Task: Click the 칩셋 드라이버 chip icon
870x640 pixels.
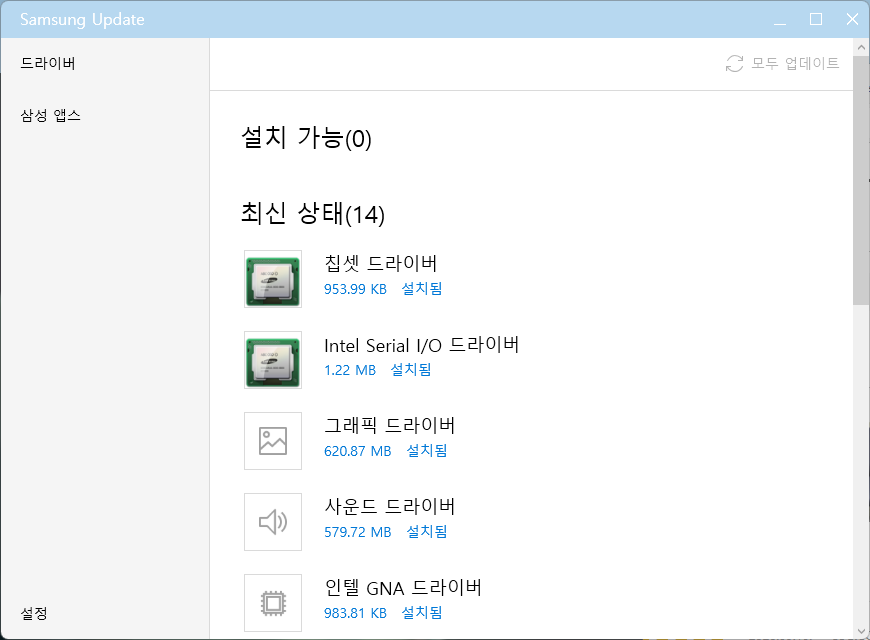Action: (x=272, y=279)
